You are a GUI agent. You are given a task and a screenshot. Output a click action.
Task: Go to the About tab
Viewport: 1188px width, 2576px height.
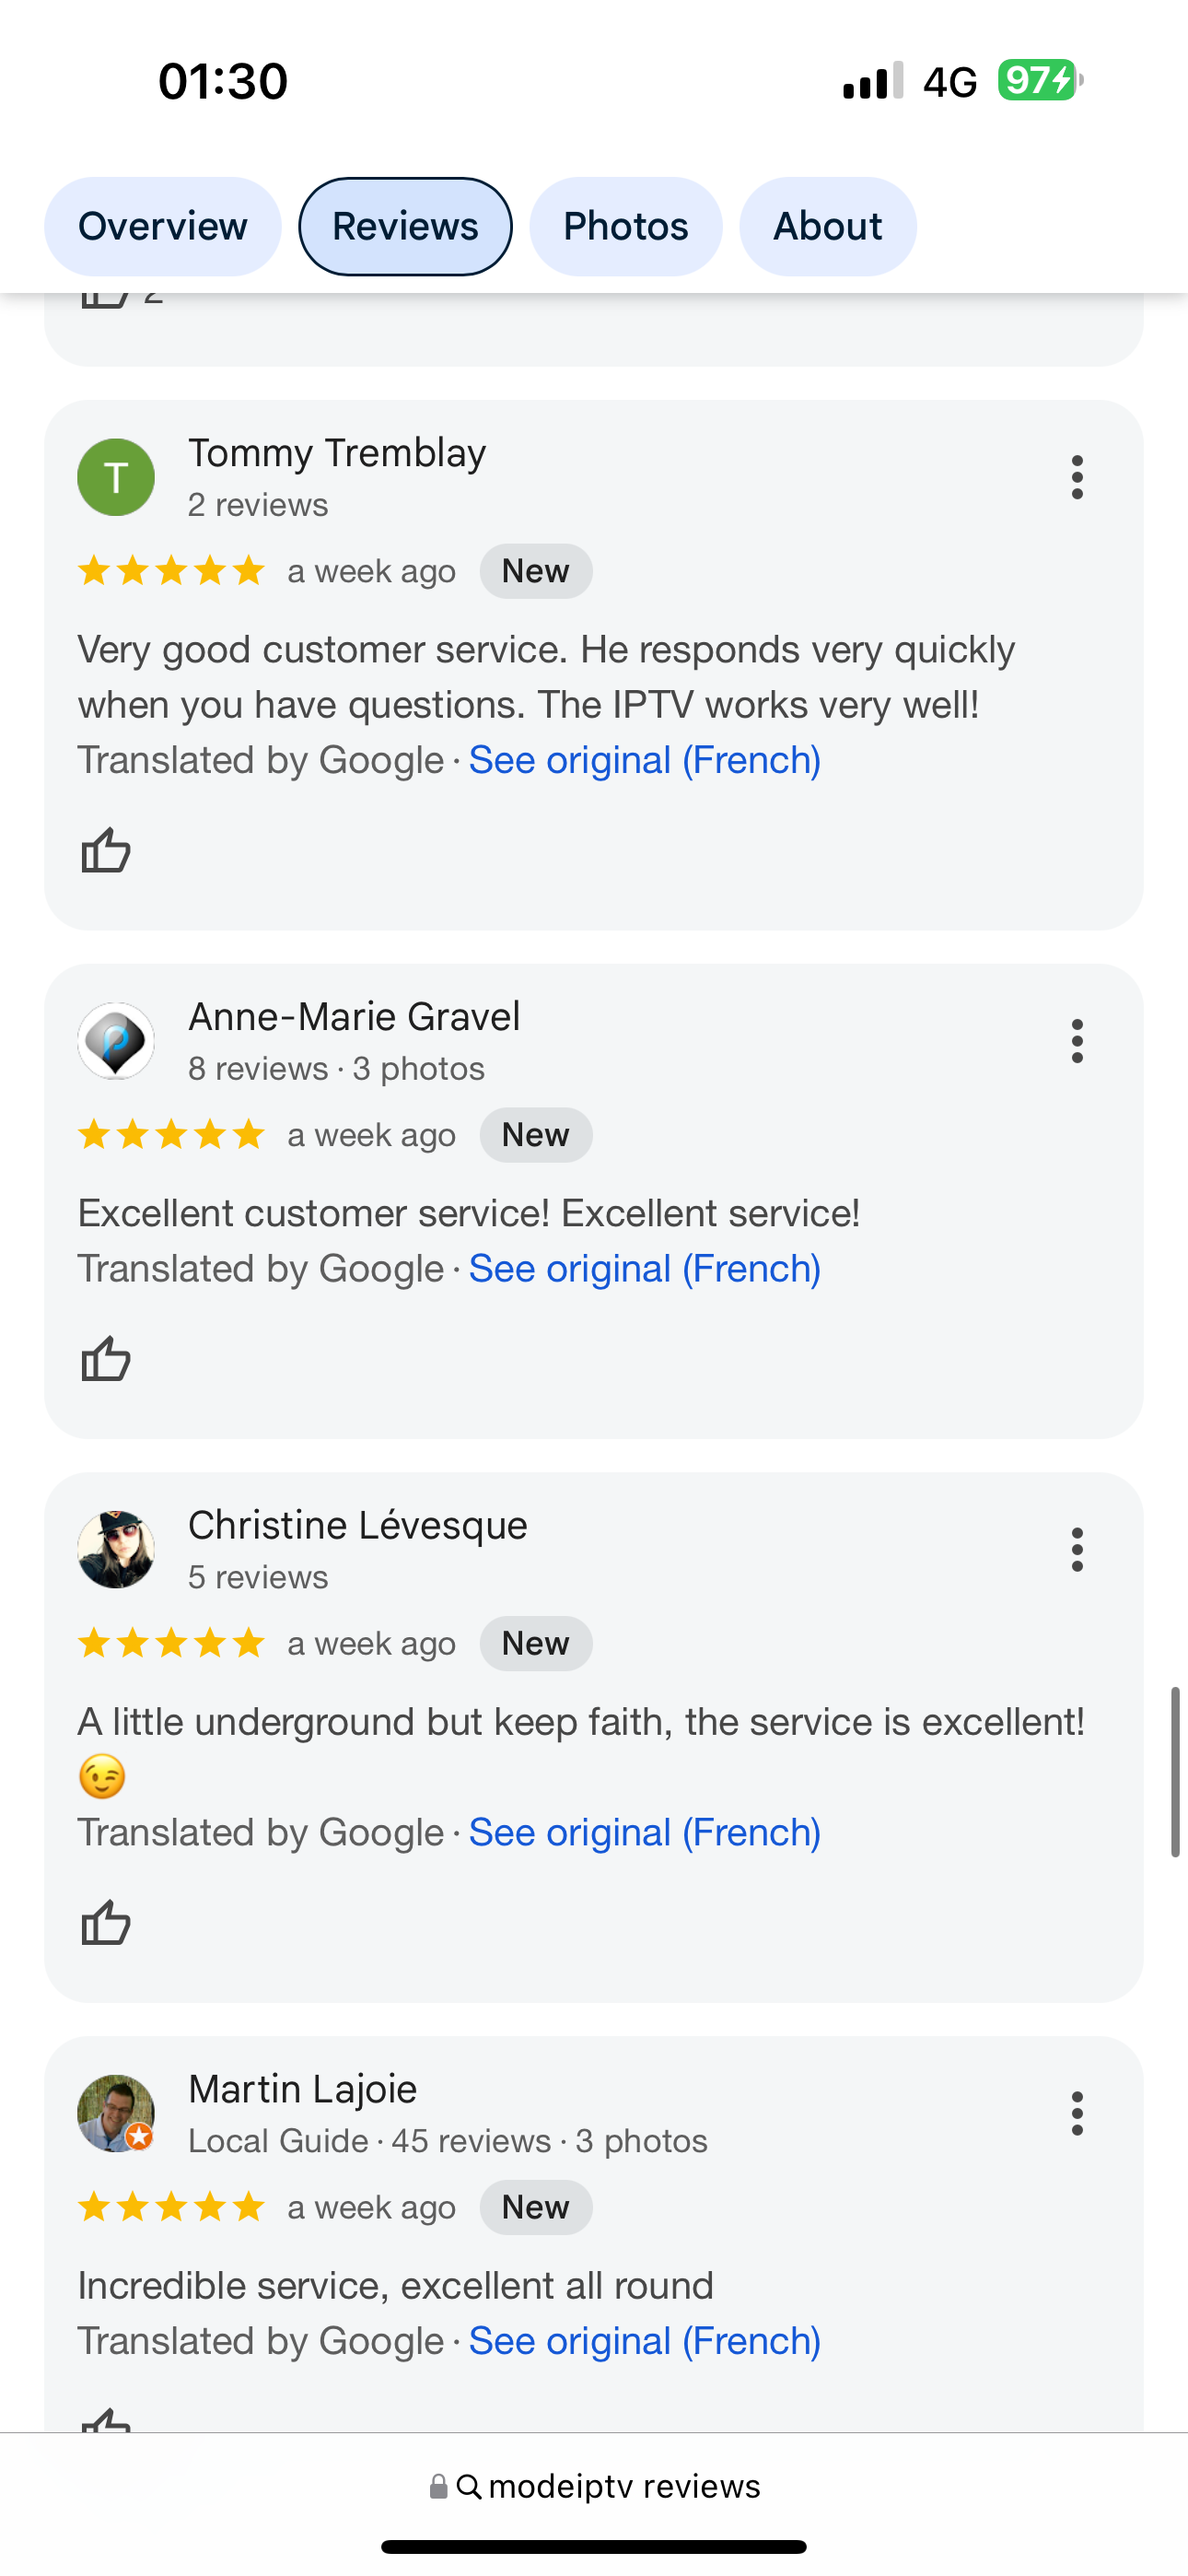point(827,226)
